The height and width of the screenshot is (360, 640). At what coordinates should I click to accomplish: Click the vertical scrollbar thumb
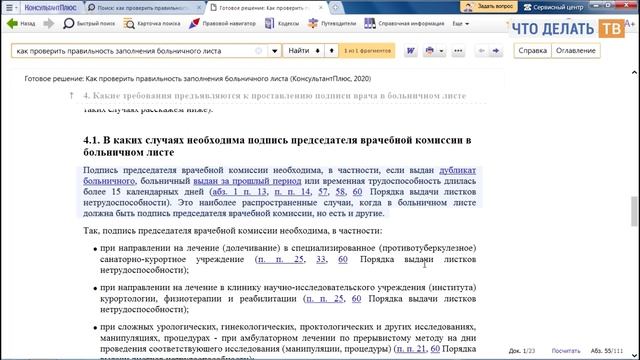634,211
